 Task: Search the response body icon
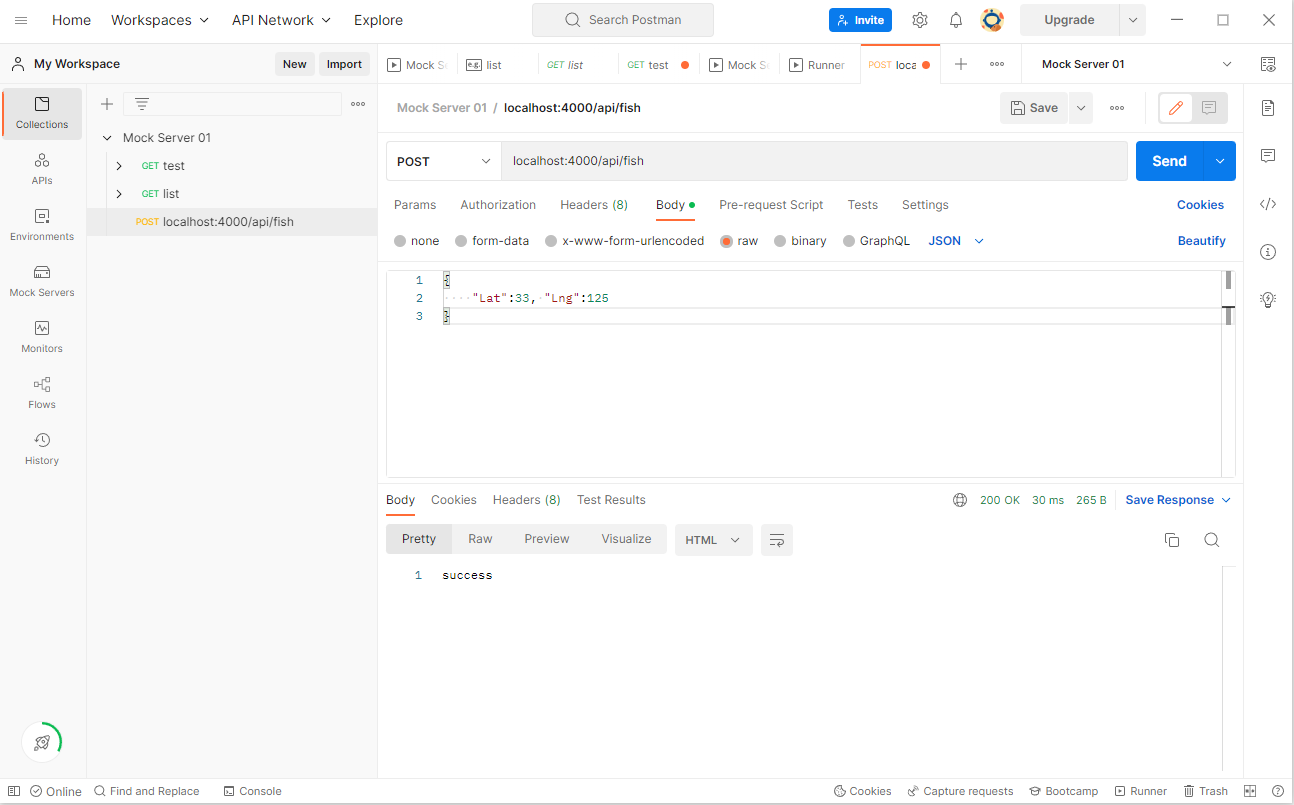click(1211, 540)
